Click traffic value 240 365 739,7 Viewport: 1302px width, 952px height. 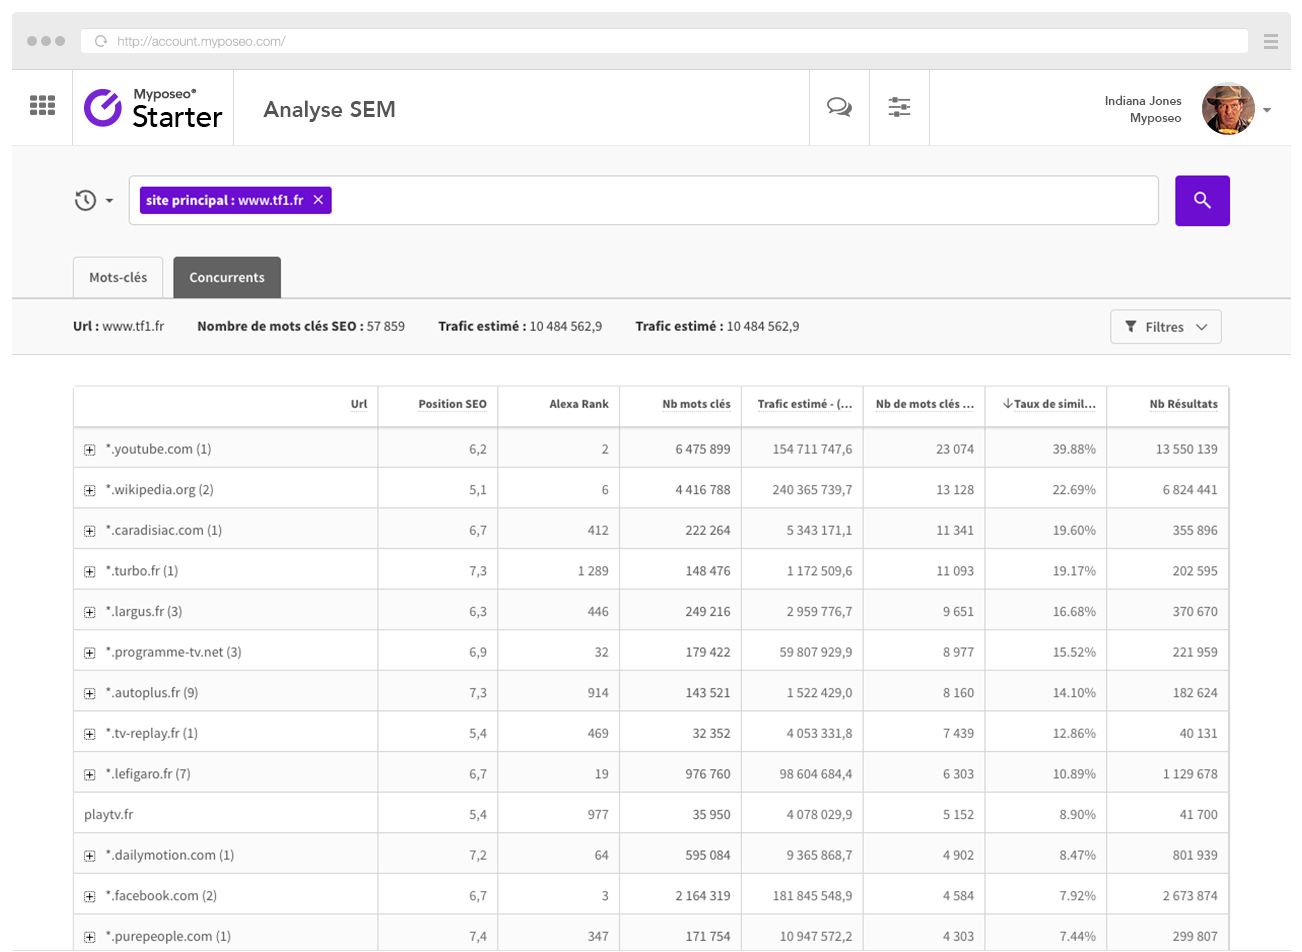click(812, 490)
